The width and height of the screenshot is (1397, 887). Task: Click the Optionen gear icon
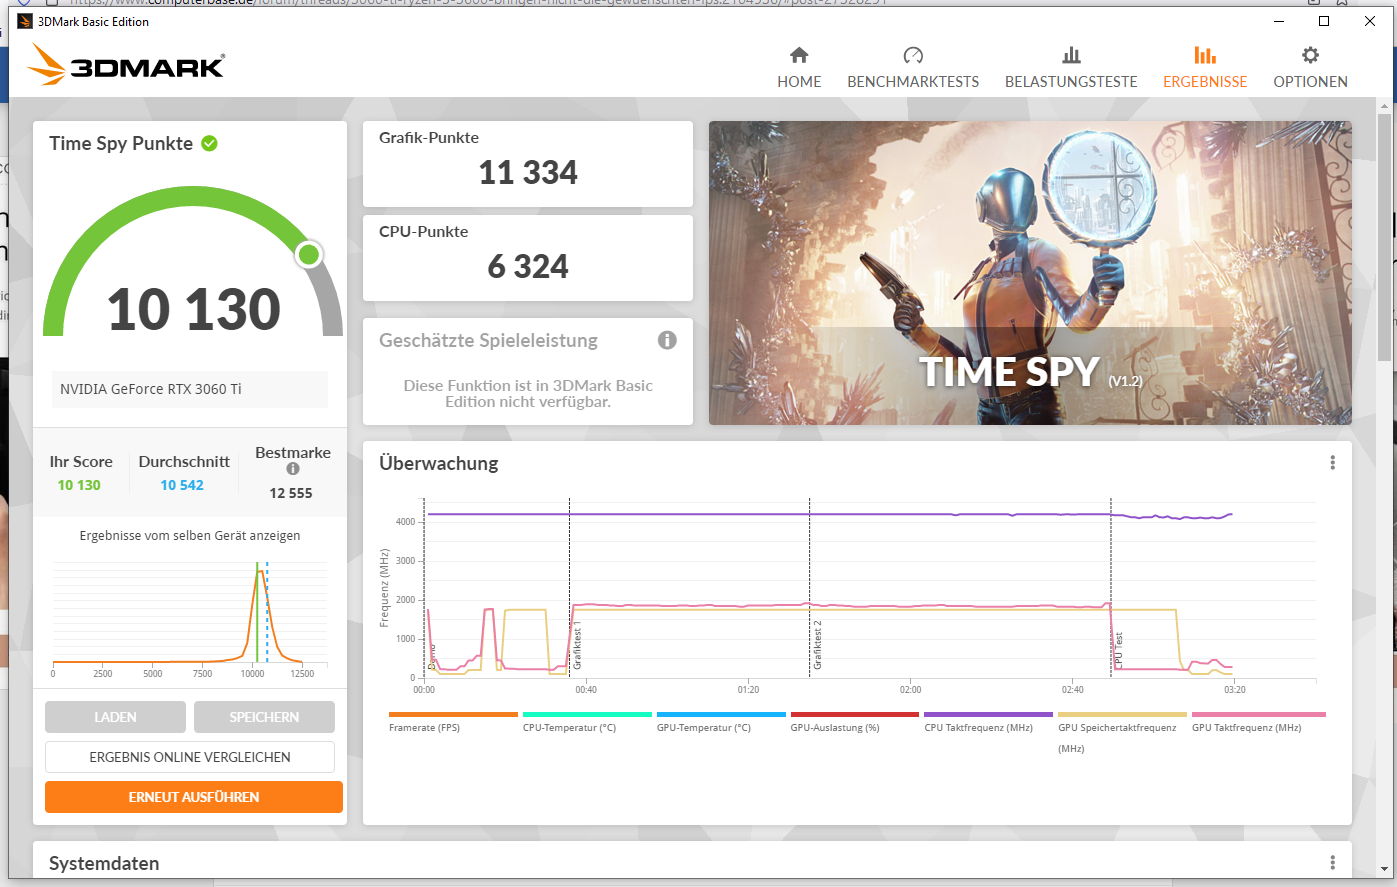tap(1310, 55)
